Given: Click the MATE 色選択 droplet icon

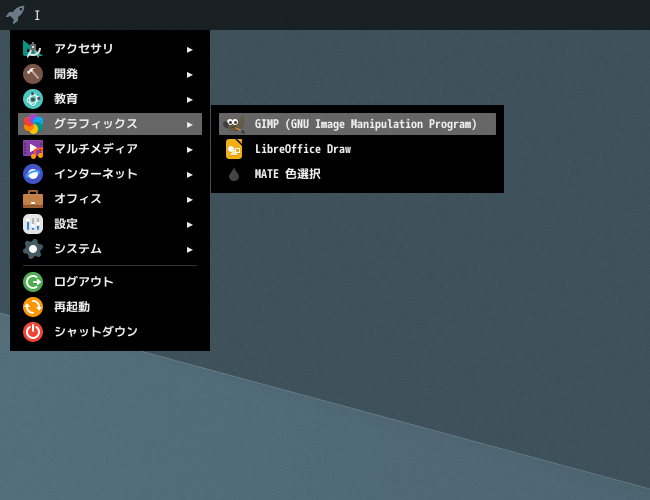Looking at the screenshot, I should [234, 174].
